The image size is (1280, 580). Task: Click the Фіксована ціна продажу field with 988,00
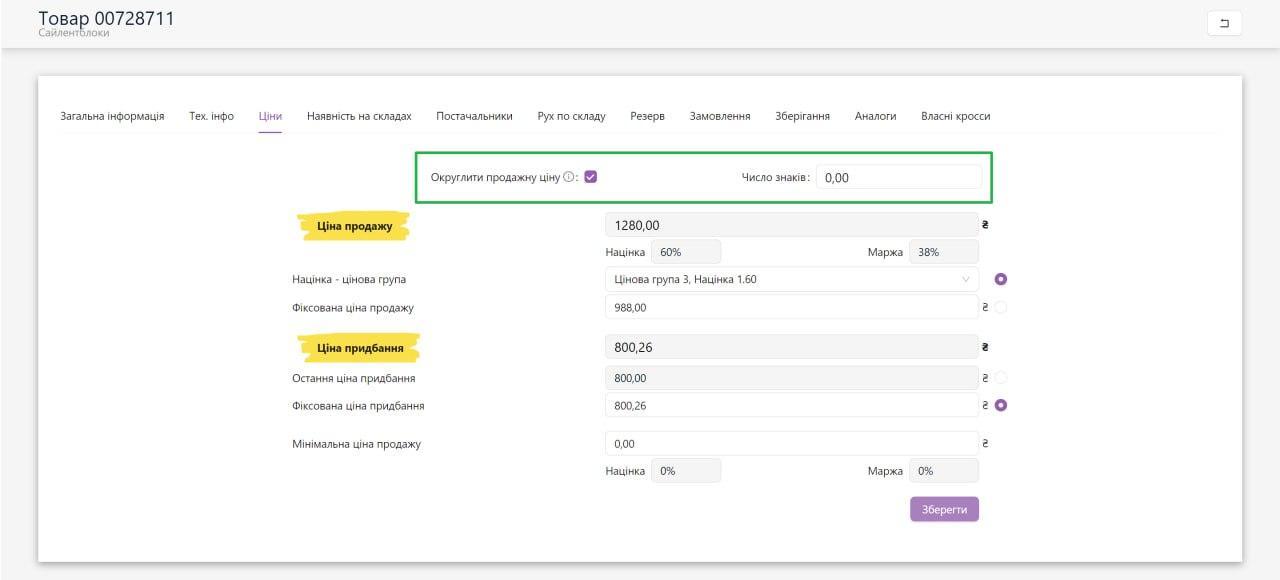tap(791, 307)
